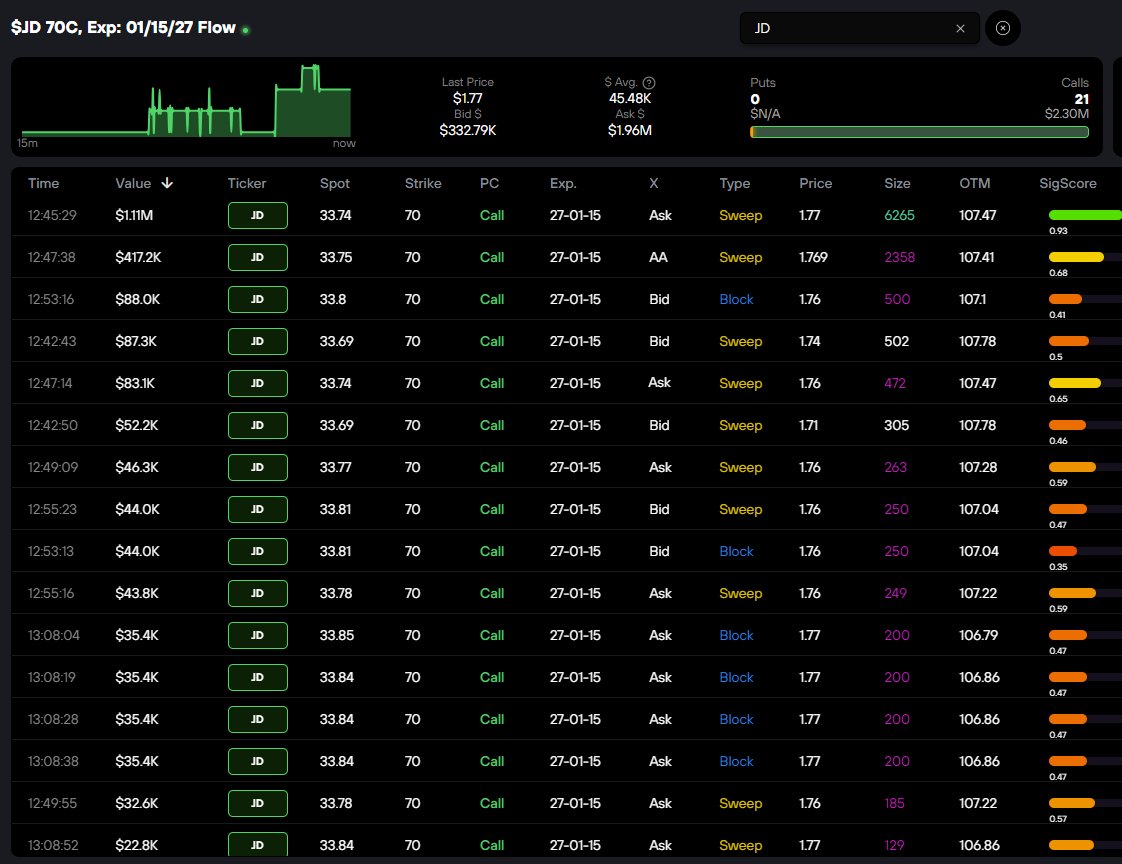Sort the table by the Size column

click(x=897, y=184)
